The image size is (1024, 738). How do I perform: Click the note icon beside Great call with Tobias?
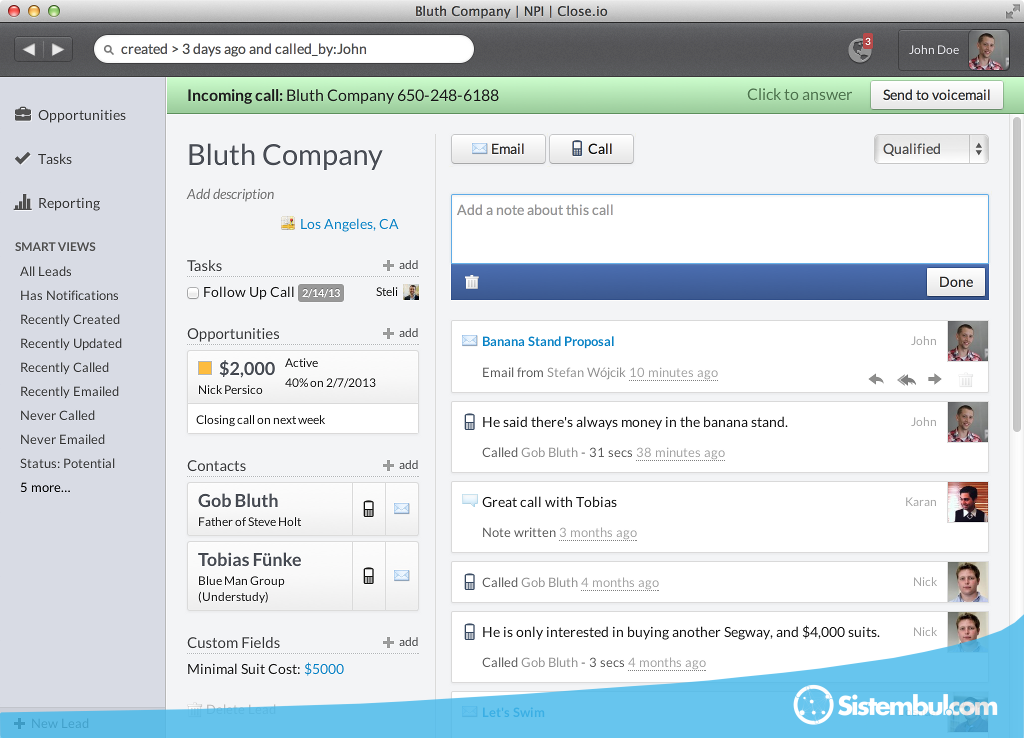click(470, 501)
